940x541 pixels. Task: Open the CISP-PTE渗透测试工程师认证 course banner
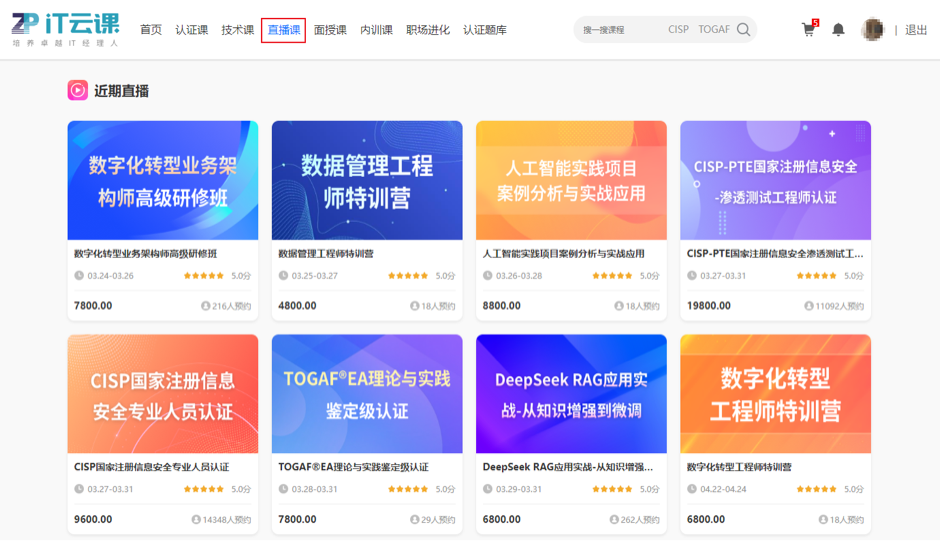(775, 180)
